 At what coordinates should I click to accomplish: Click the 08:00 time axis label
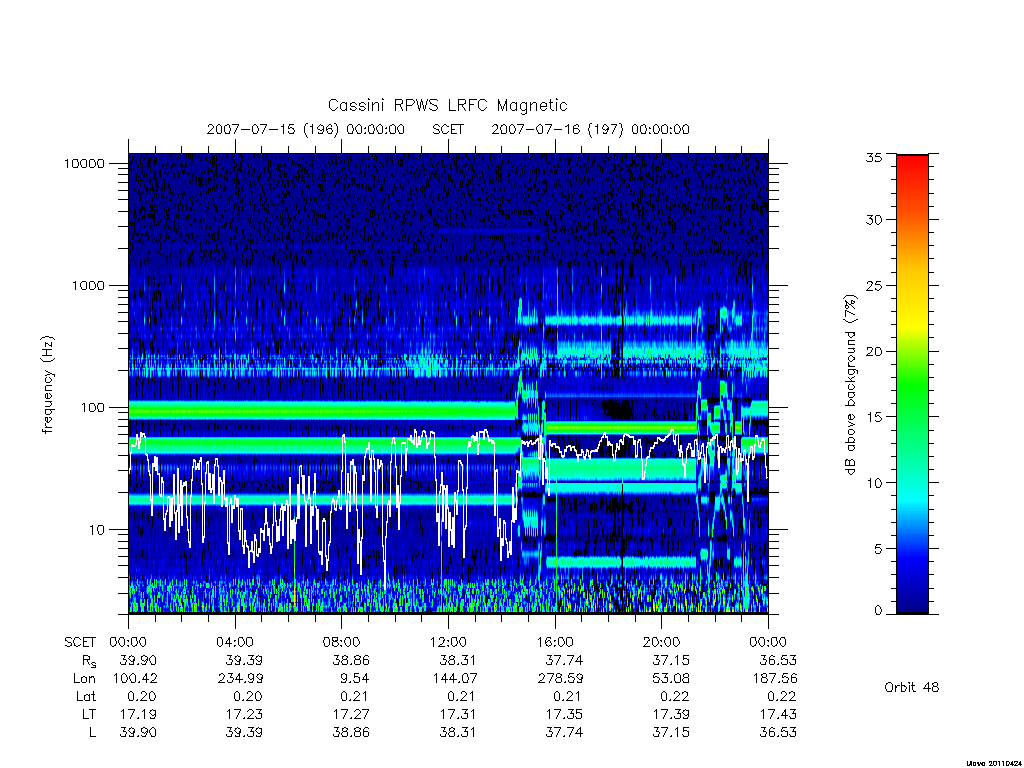[x=342, y=642]
